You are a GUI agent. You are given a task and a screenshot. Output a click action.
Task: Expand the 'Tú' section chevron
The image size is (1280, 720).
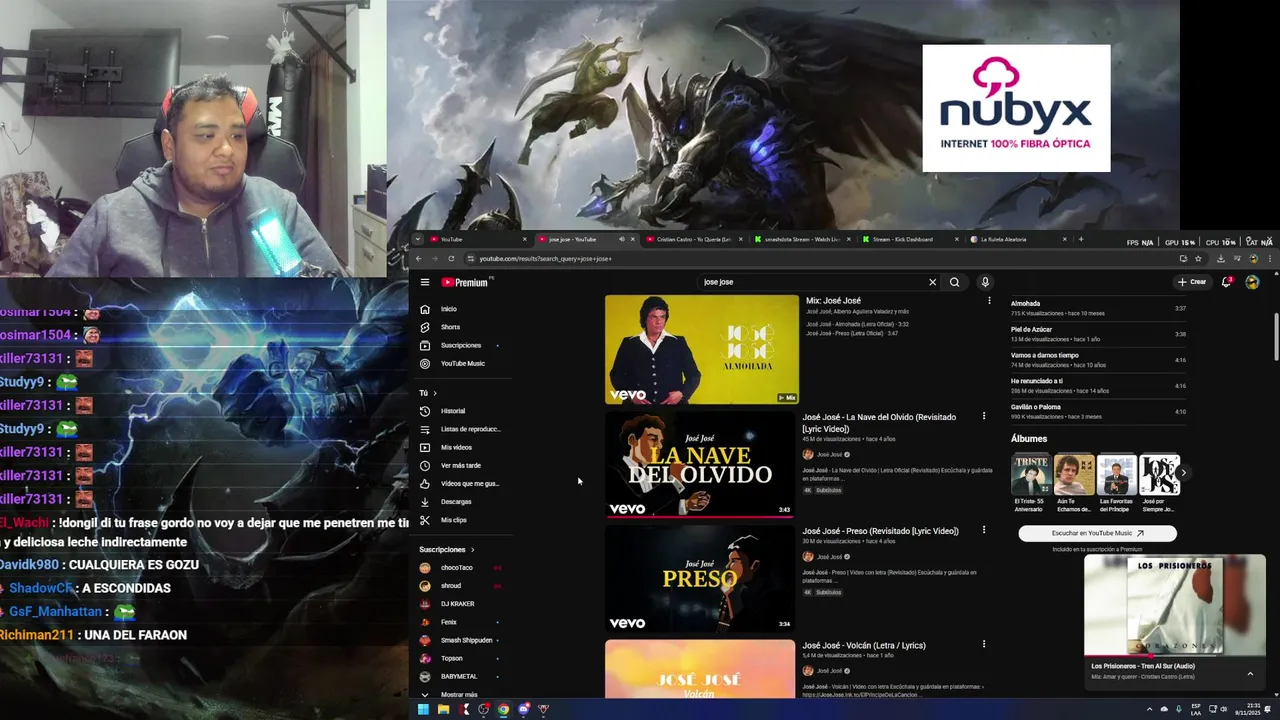[x=435, y=393]
